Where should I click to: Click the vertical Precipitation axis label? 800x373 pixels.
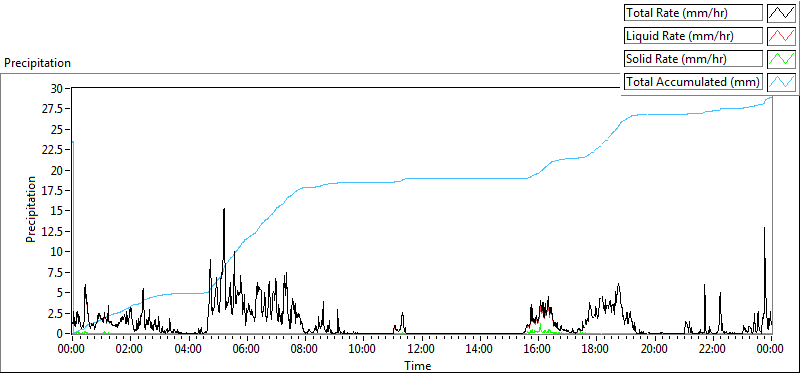pos(31,209)
